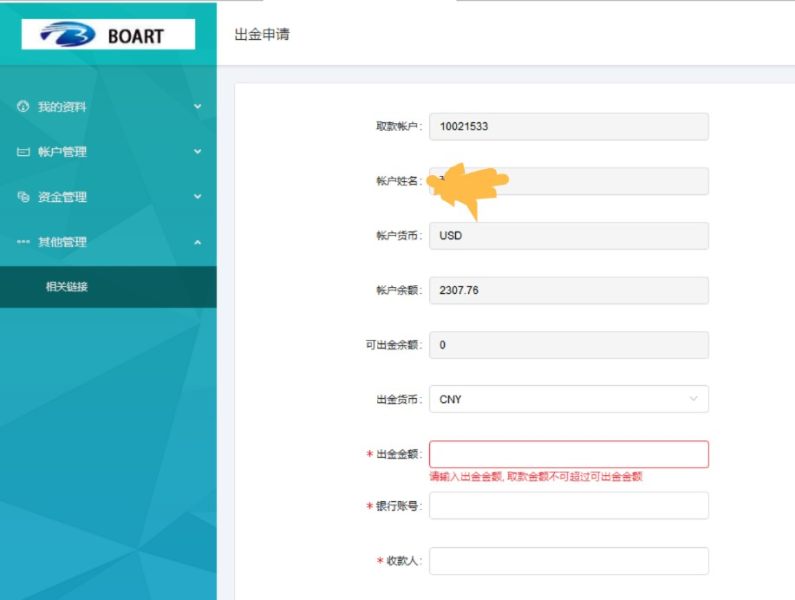This screenshot has height=600, width=795.
Task: Open the 相关链接 submenu item
Action: [67, 287]
